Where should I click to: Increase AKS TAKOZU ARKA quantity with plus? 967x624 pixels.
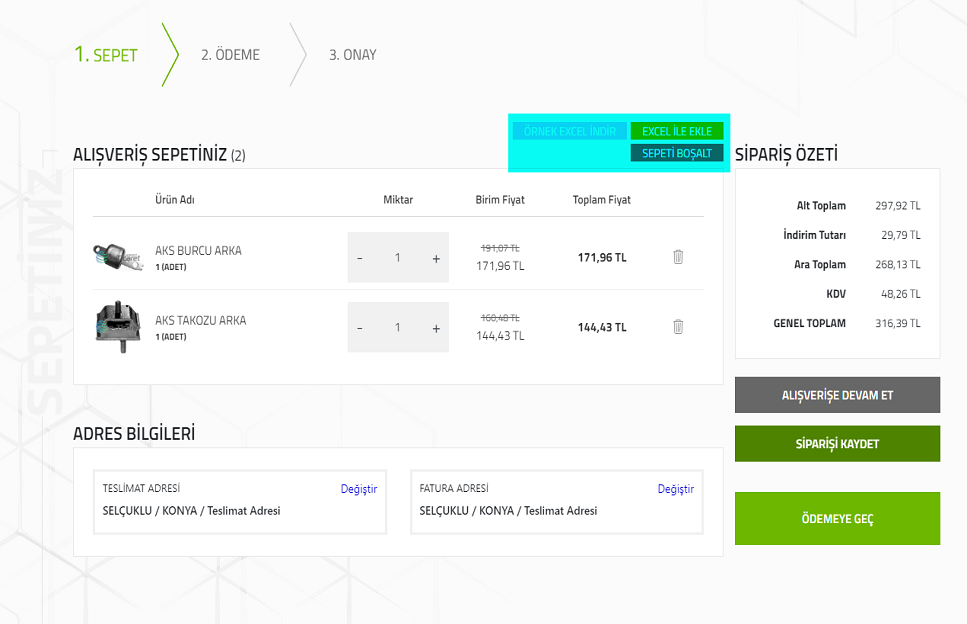[436, 328]
